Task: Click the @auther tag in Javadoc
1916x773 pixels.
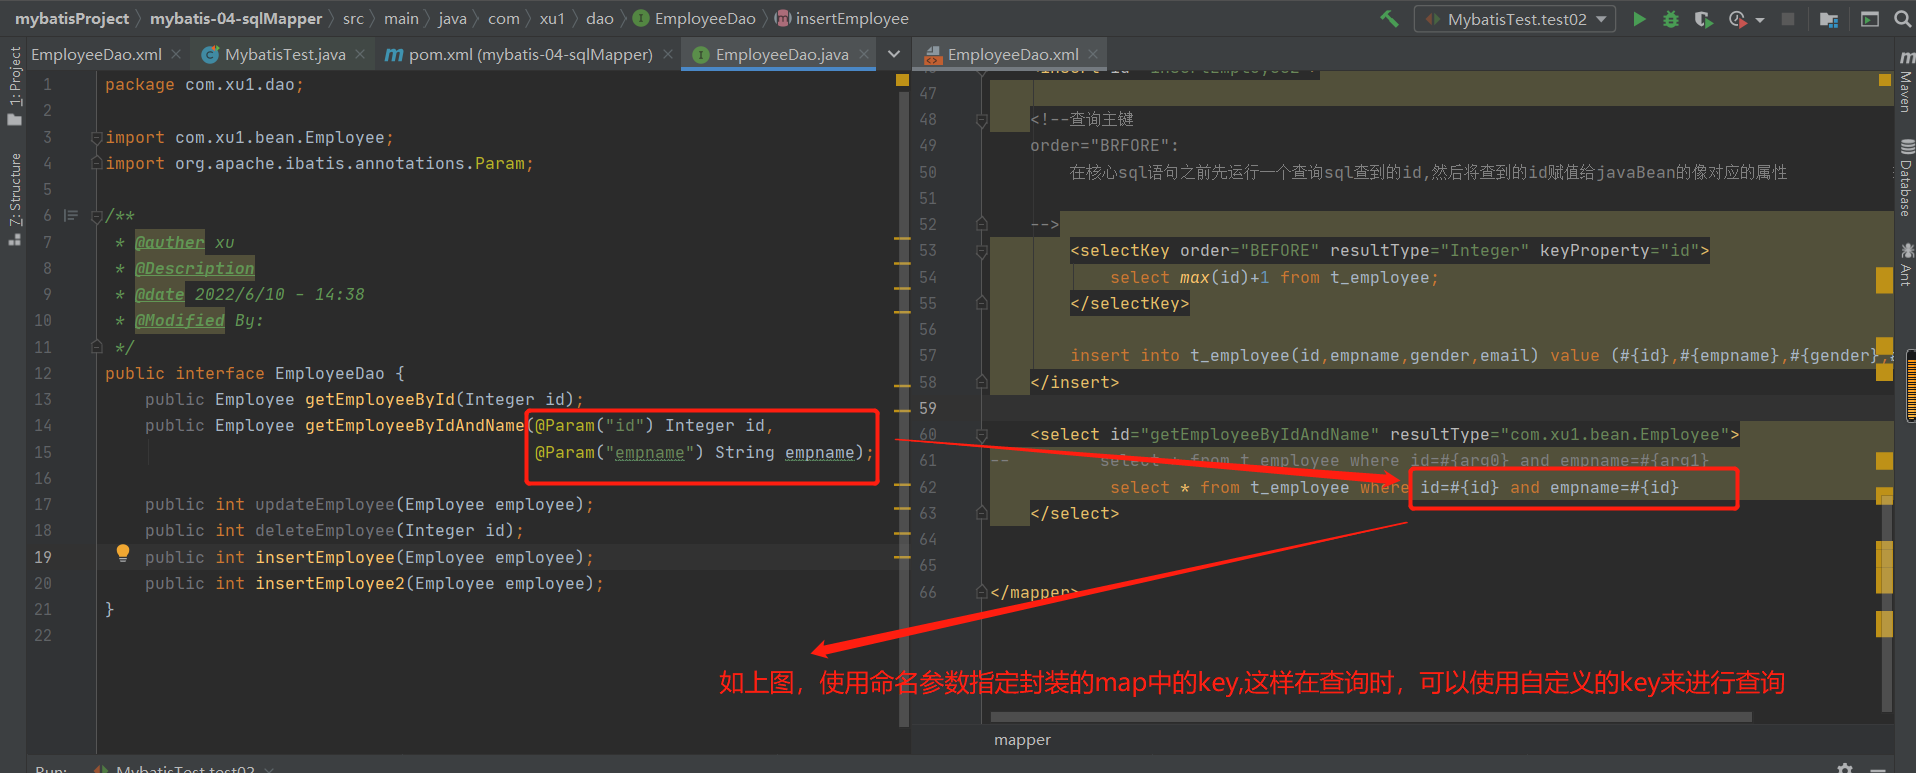Action: (x=170, y=242)
